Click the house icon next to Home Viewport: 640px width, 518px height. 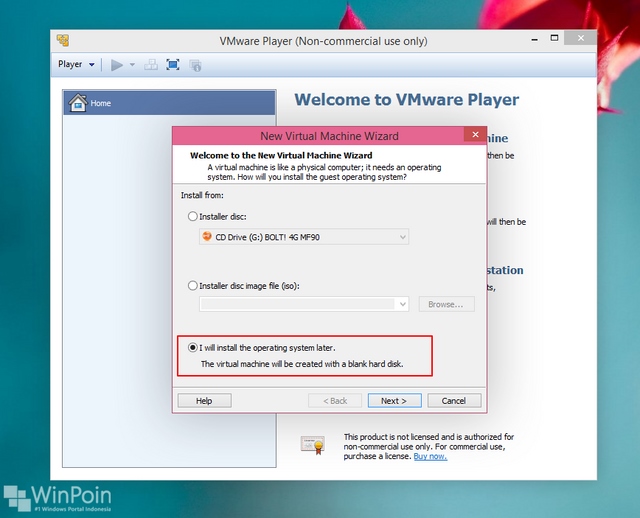[x=78, y=103]
